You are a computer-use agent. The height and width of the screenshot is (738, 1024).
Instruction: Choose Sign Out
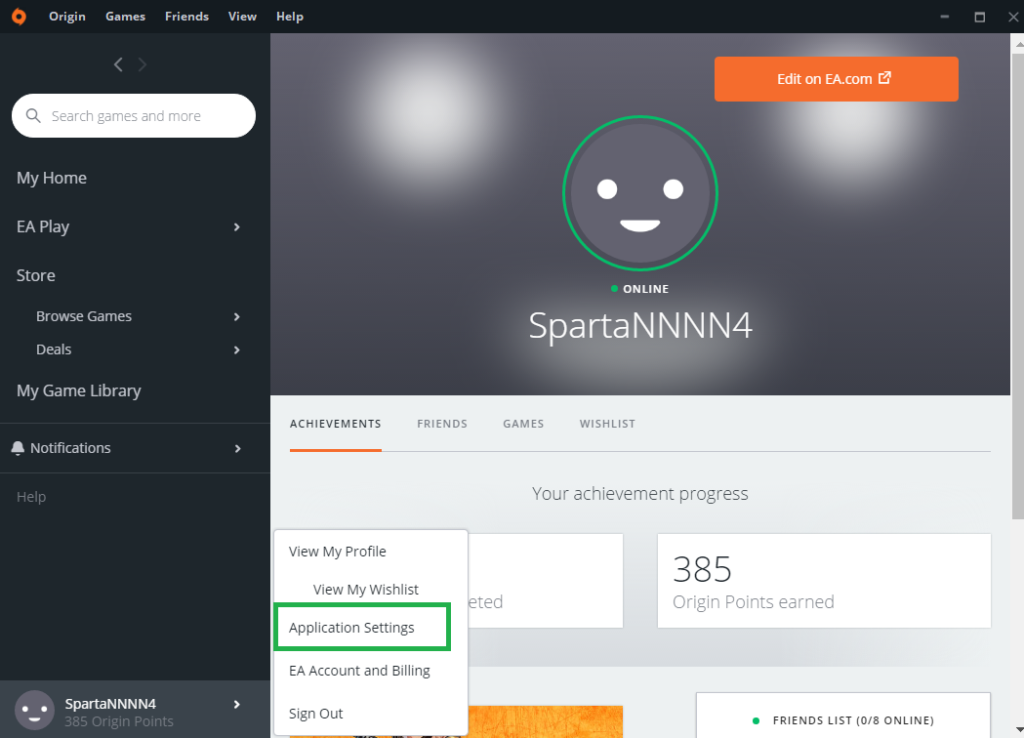click(315, 713)
